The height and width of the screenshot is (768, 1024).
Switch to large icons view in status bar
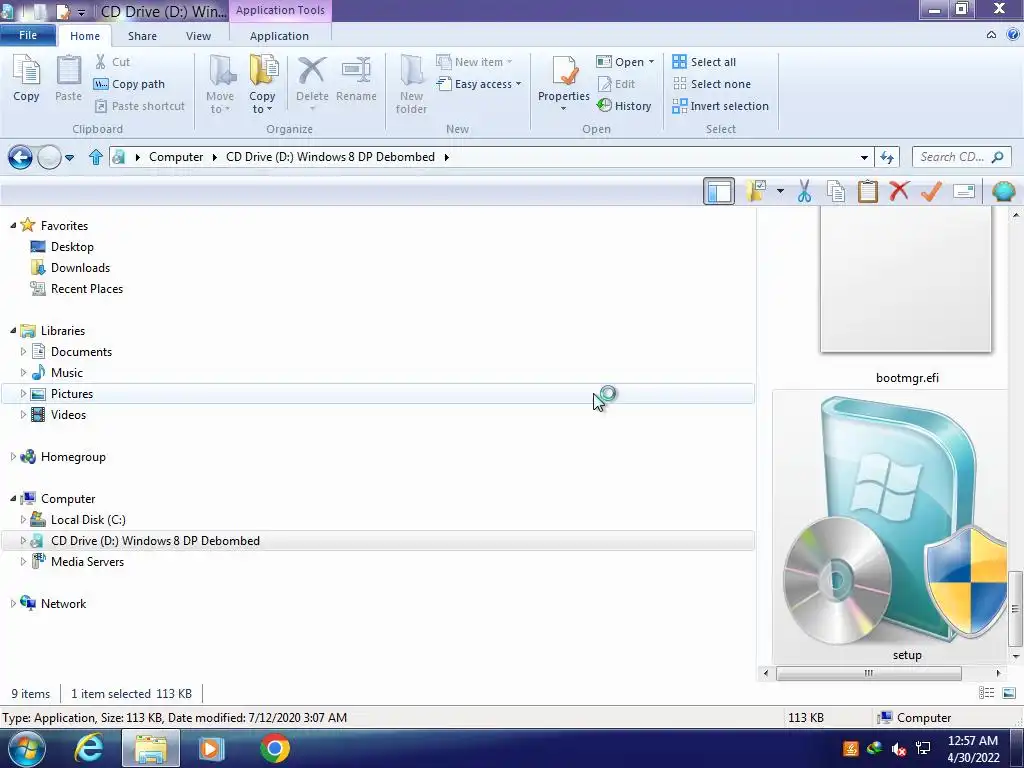coord(1009,693)
